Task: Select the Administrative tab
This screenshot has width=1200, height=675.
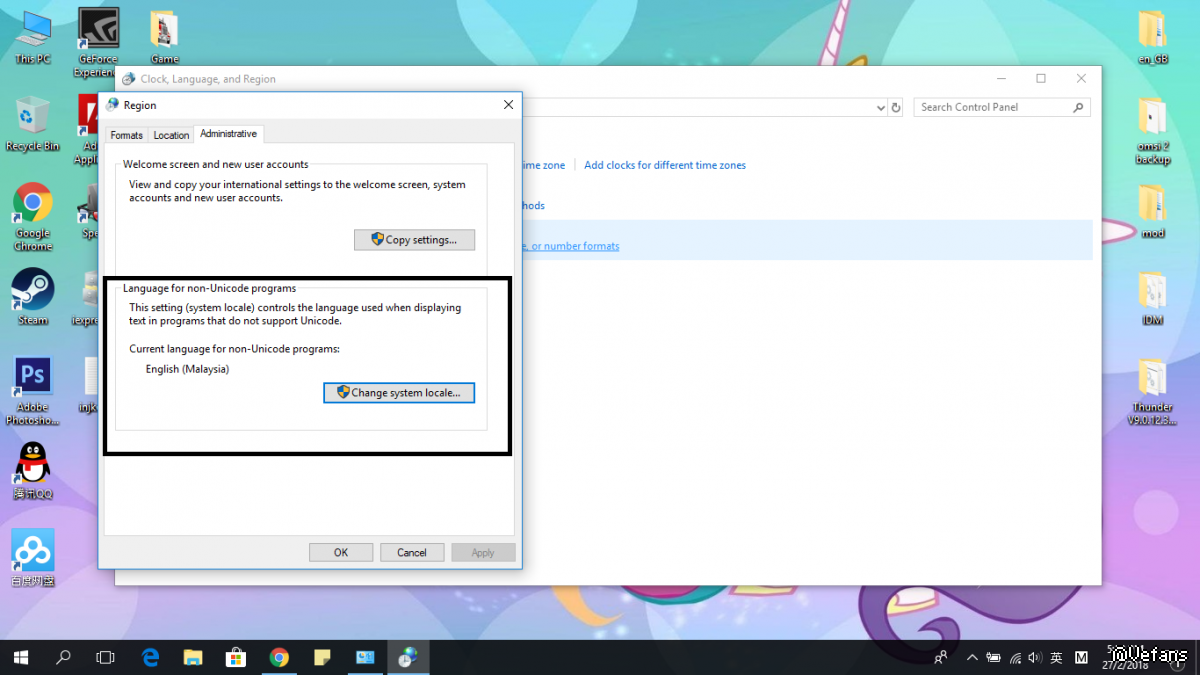Action: [x=228, y=134]
